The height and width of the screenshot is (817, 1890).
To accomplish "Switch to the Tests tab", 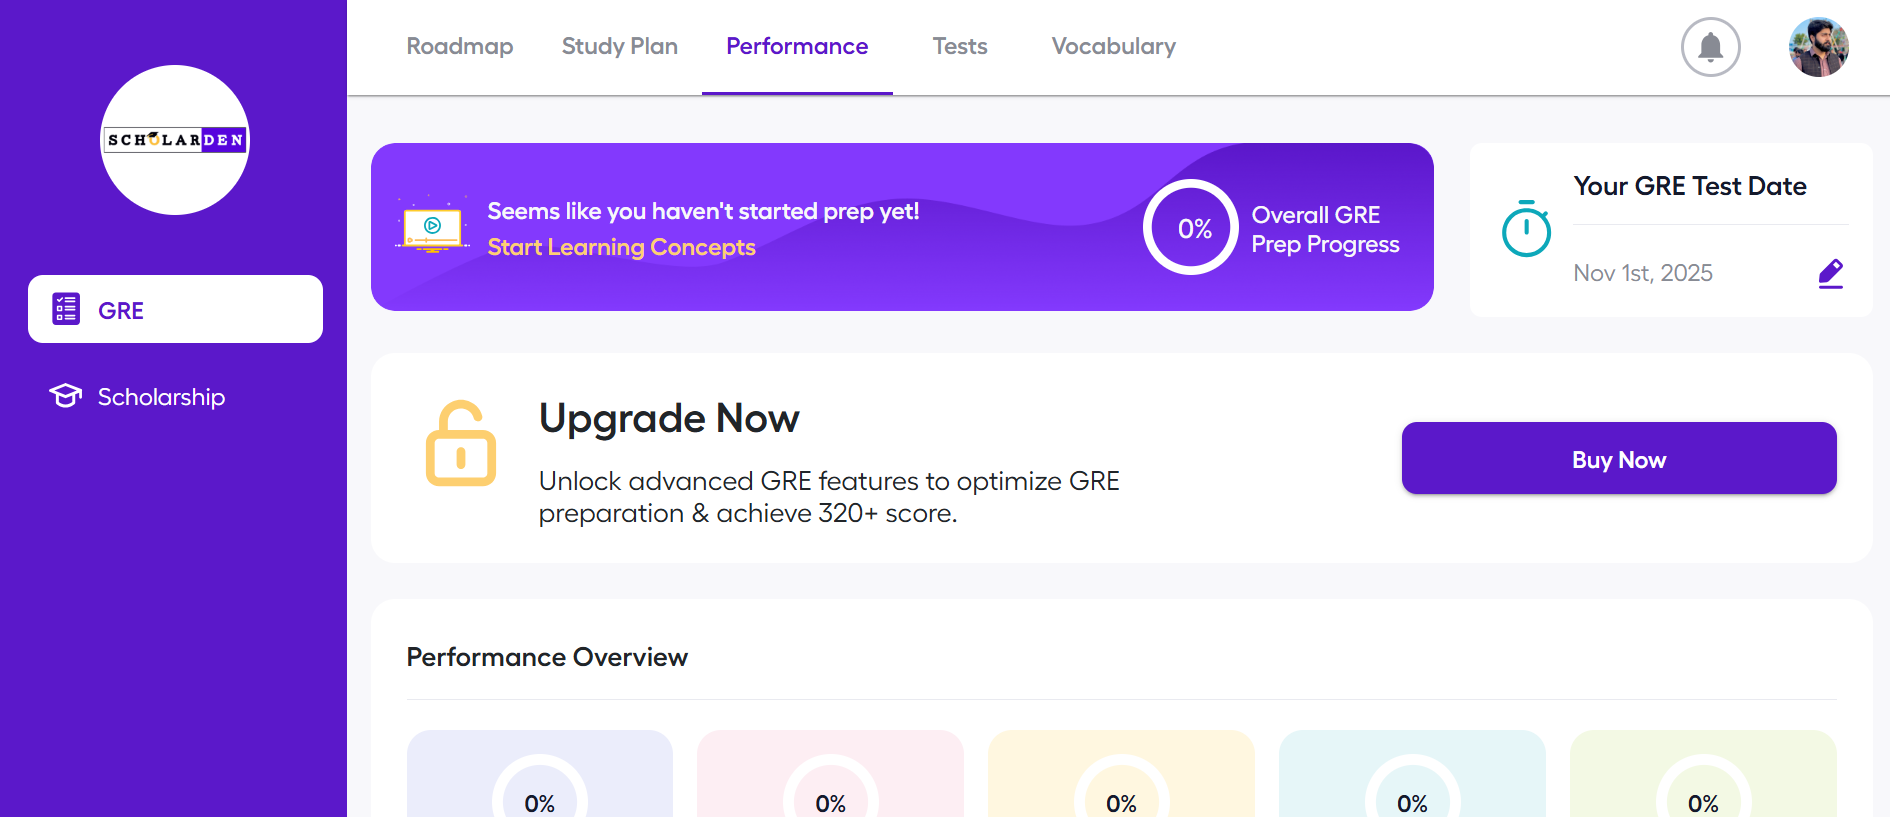I will 959,46.
